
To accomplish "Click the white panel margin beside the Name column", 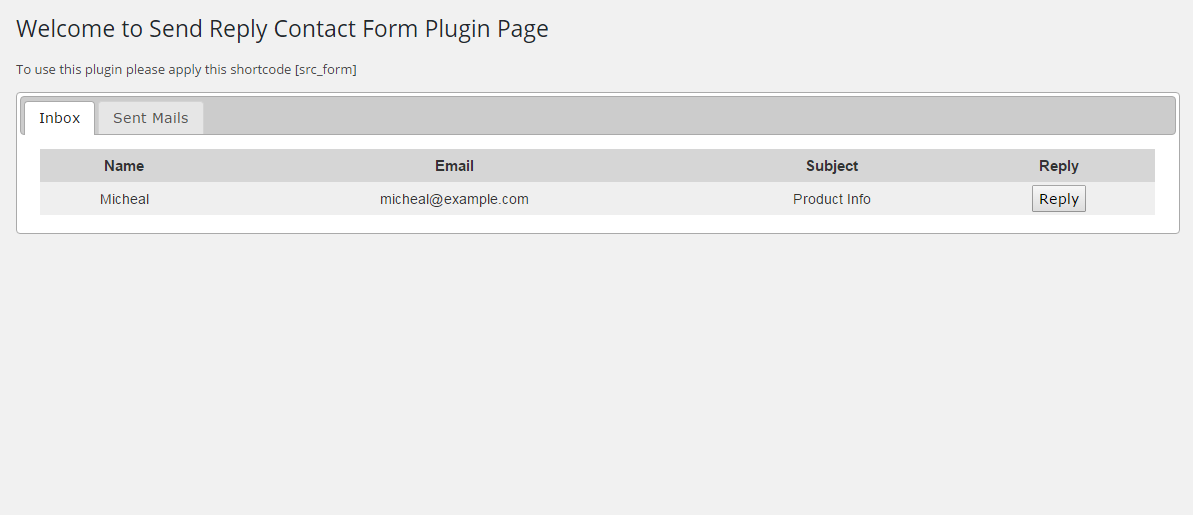I will point(29,183).
